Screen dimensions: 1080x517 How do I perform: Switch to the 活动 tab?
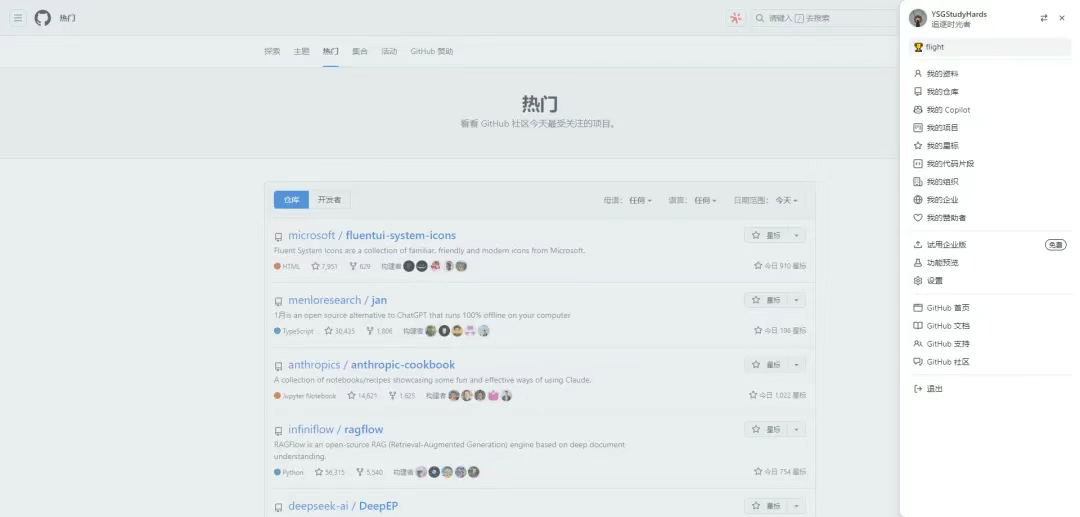point(389,51)
